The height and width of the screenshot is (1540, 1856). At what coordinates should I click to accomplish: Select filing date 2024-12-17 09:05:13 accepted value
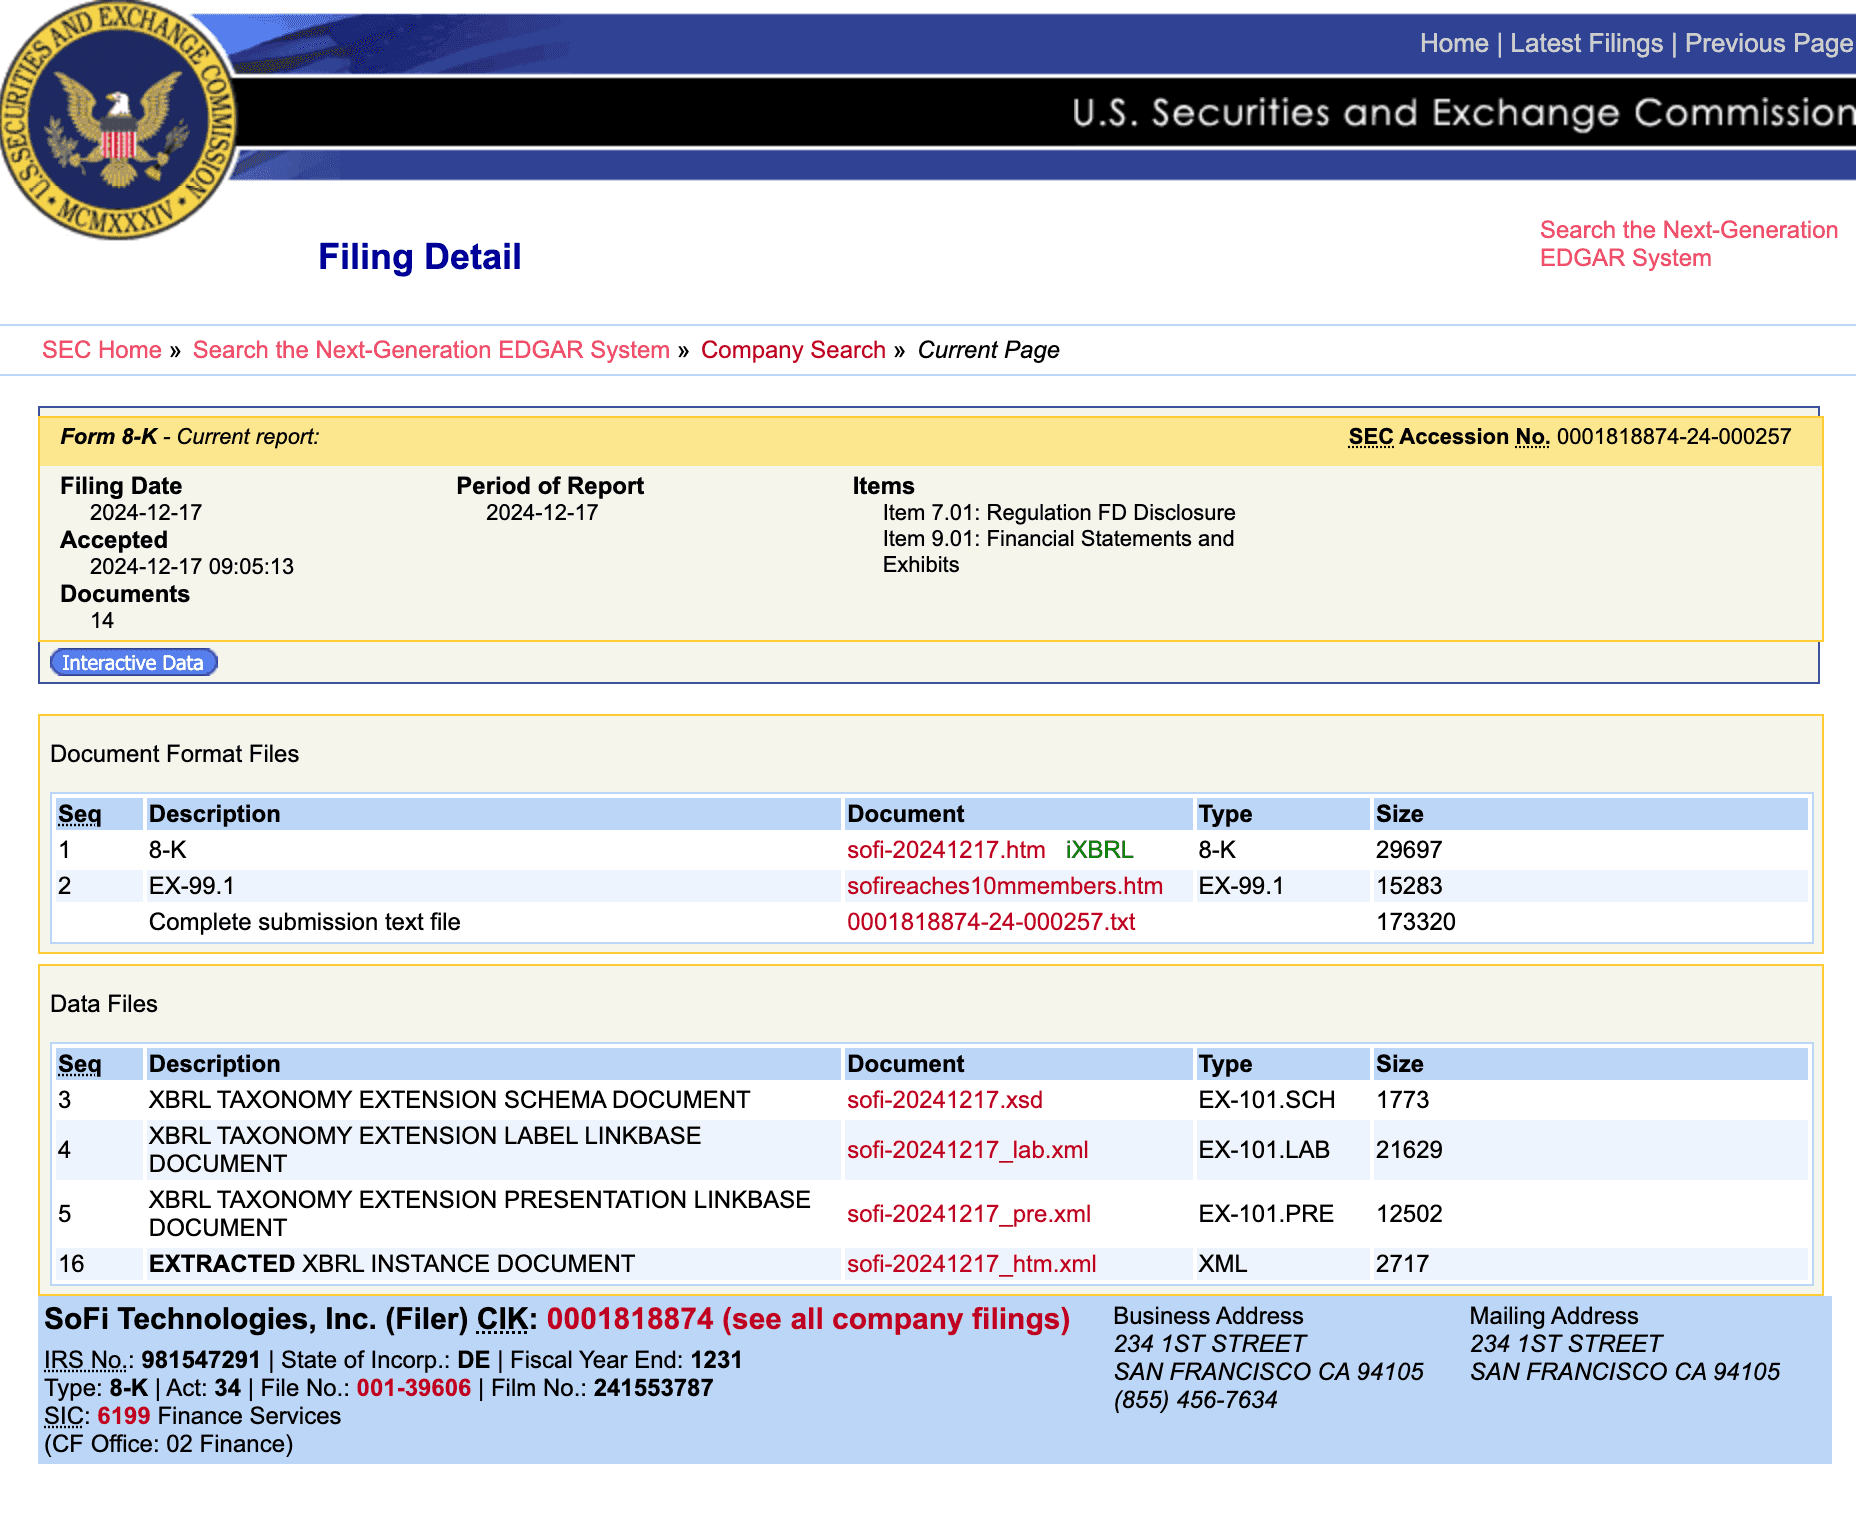click(192, 567)
